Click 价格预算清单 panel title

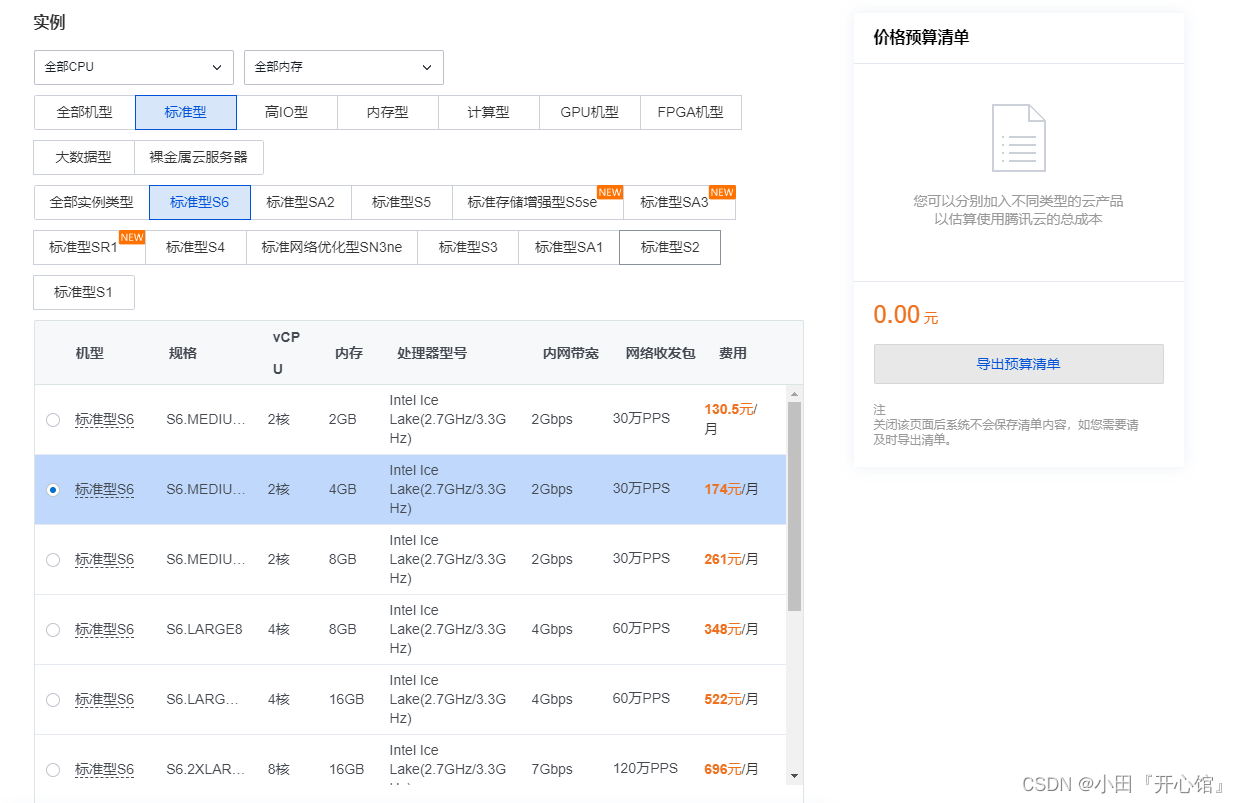tap(921, 37)
